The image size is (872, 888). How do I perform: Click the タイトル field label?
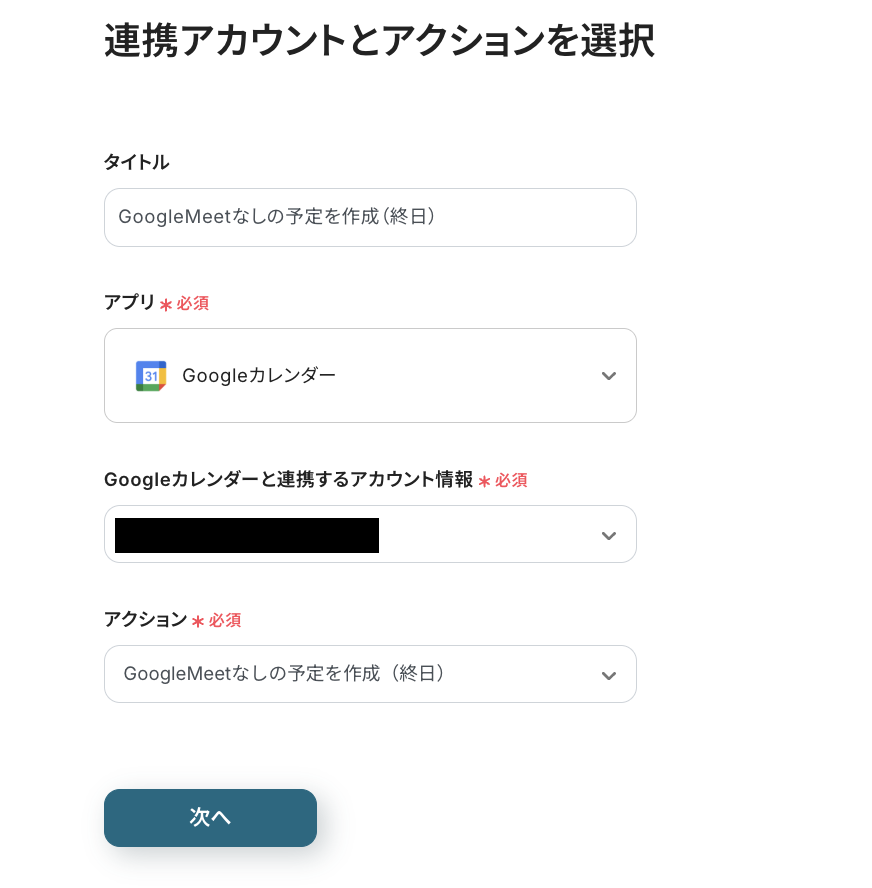click(136, 162)
